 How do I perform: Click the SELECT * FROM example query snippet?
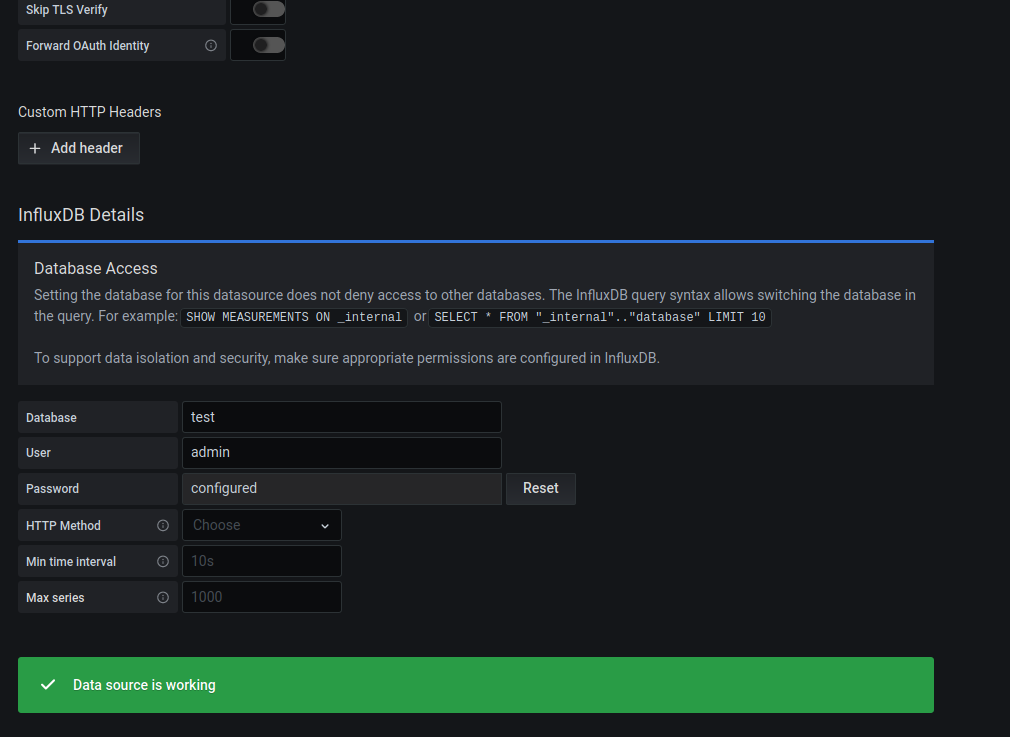[600, 317]
